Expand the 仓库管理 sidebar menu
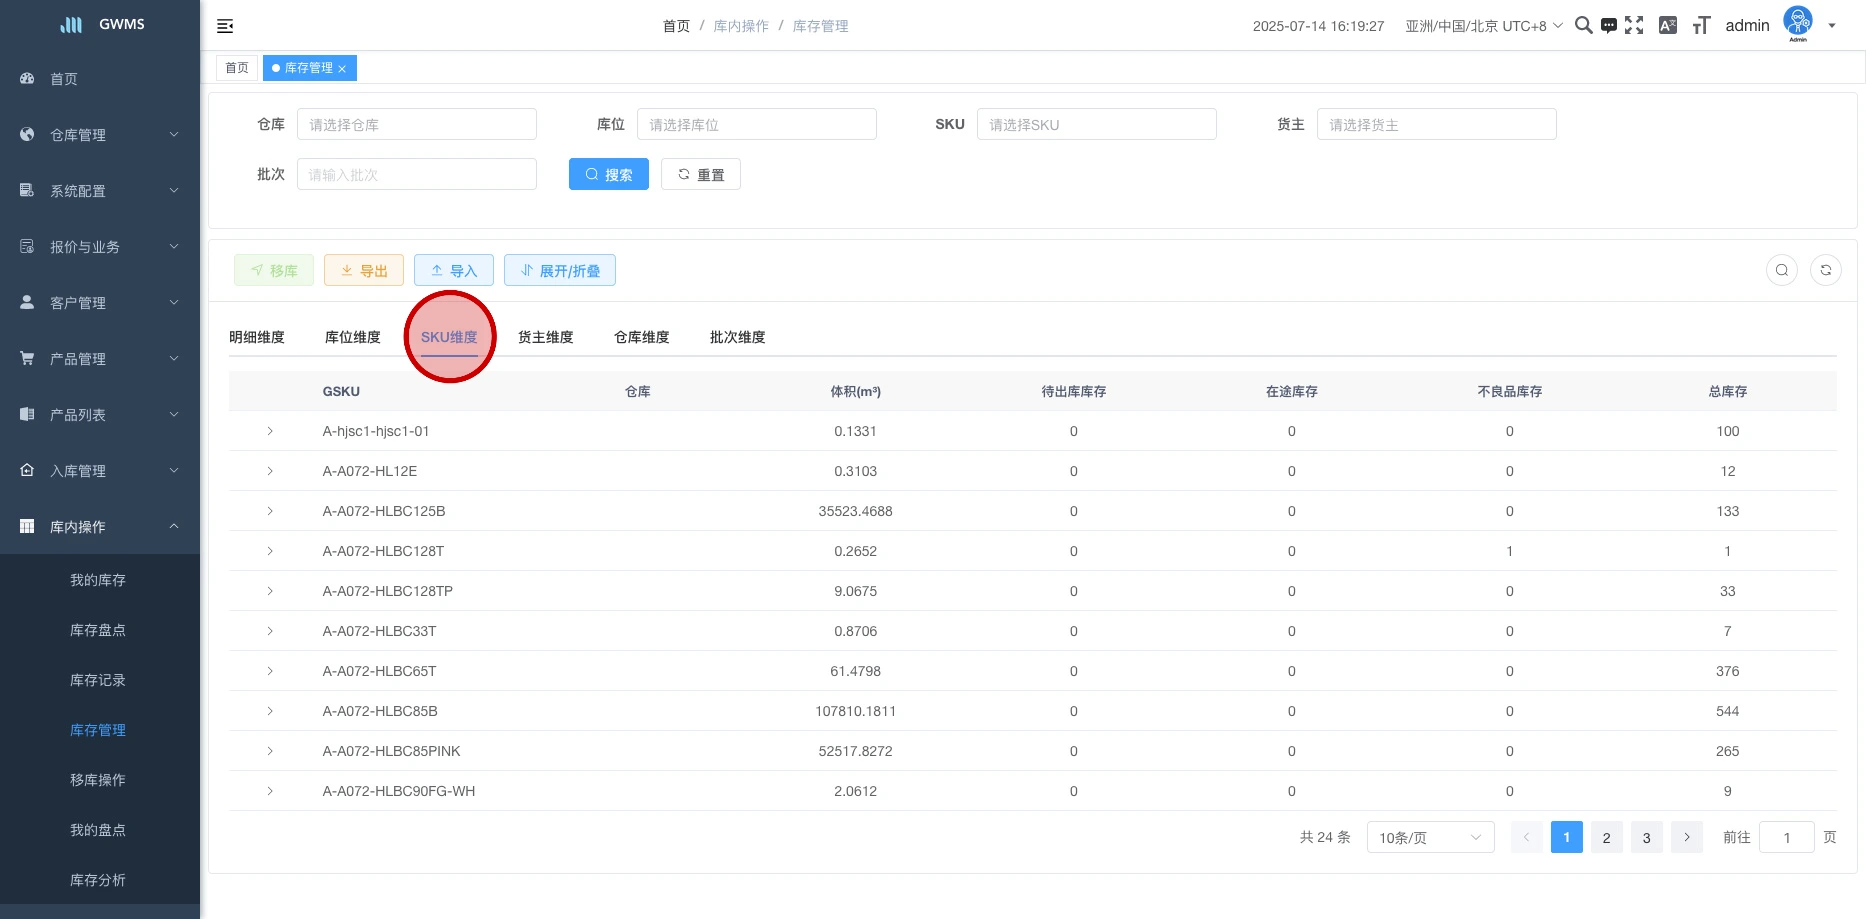The image size is (1866, 919). (x=100, y=135)
